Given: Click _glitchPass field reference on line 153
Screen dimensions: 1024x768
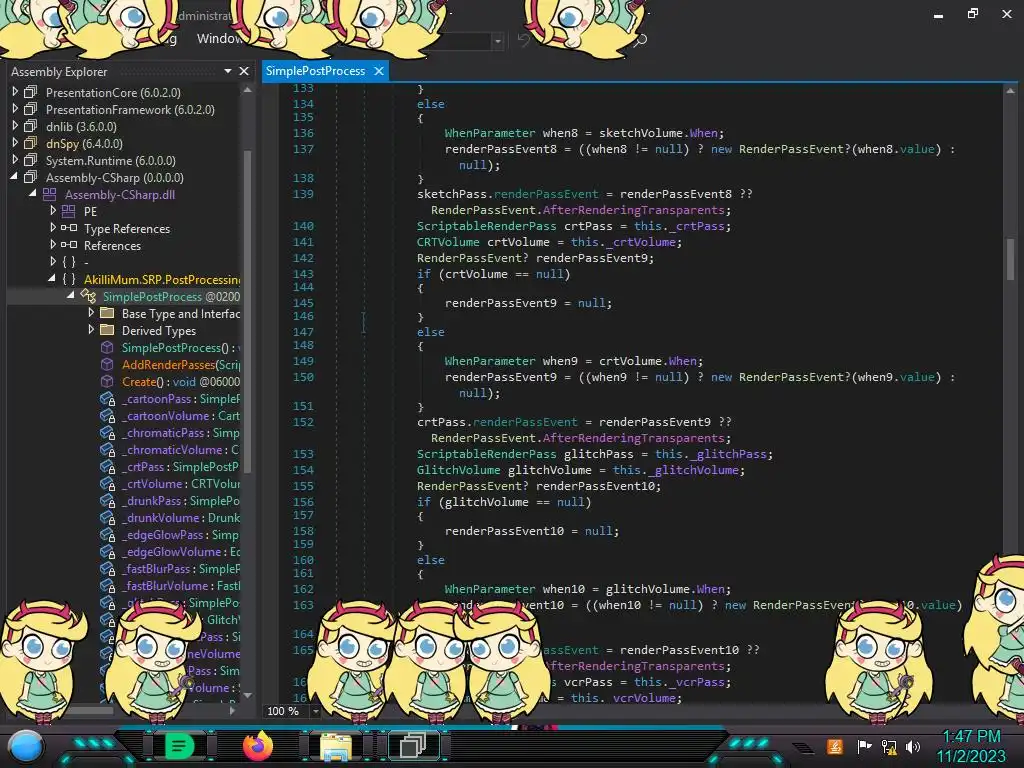Looking at the screenshot, I should click(729, 454).
